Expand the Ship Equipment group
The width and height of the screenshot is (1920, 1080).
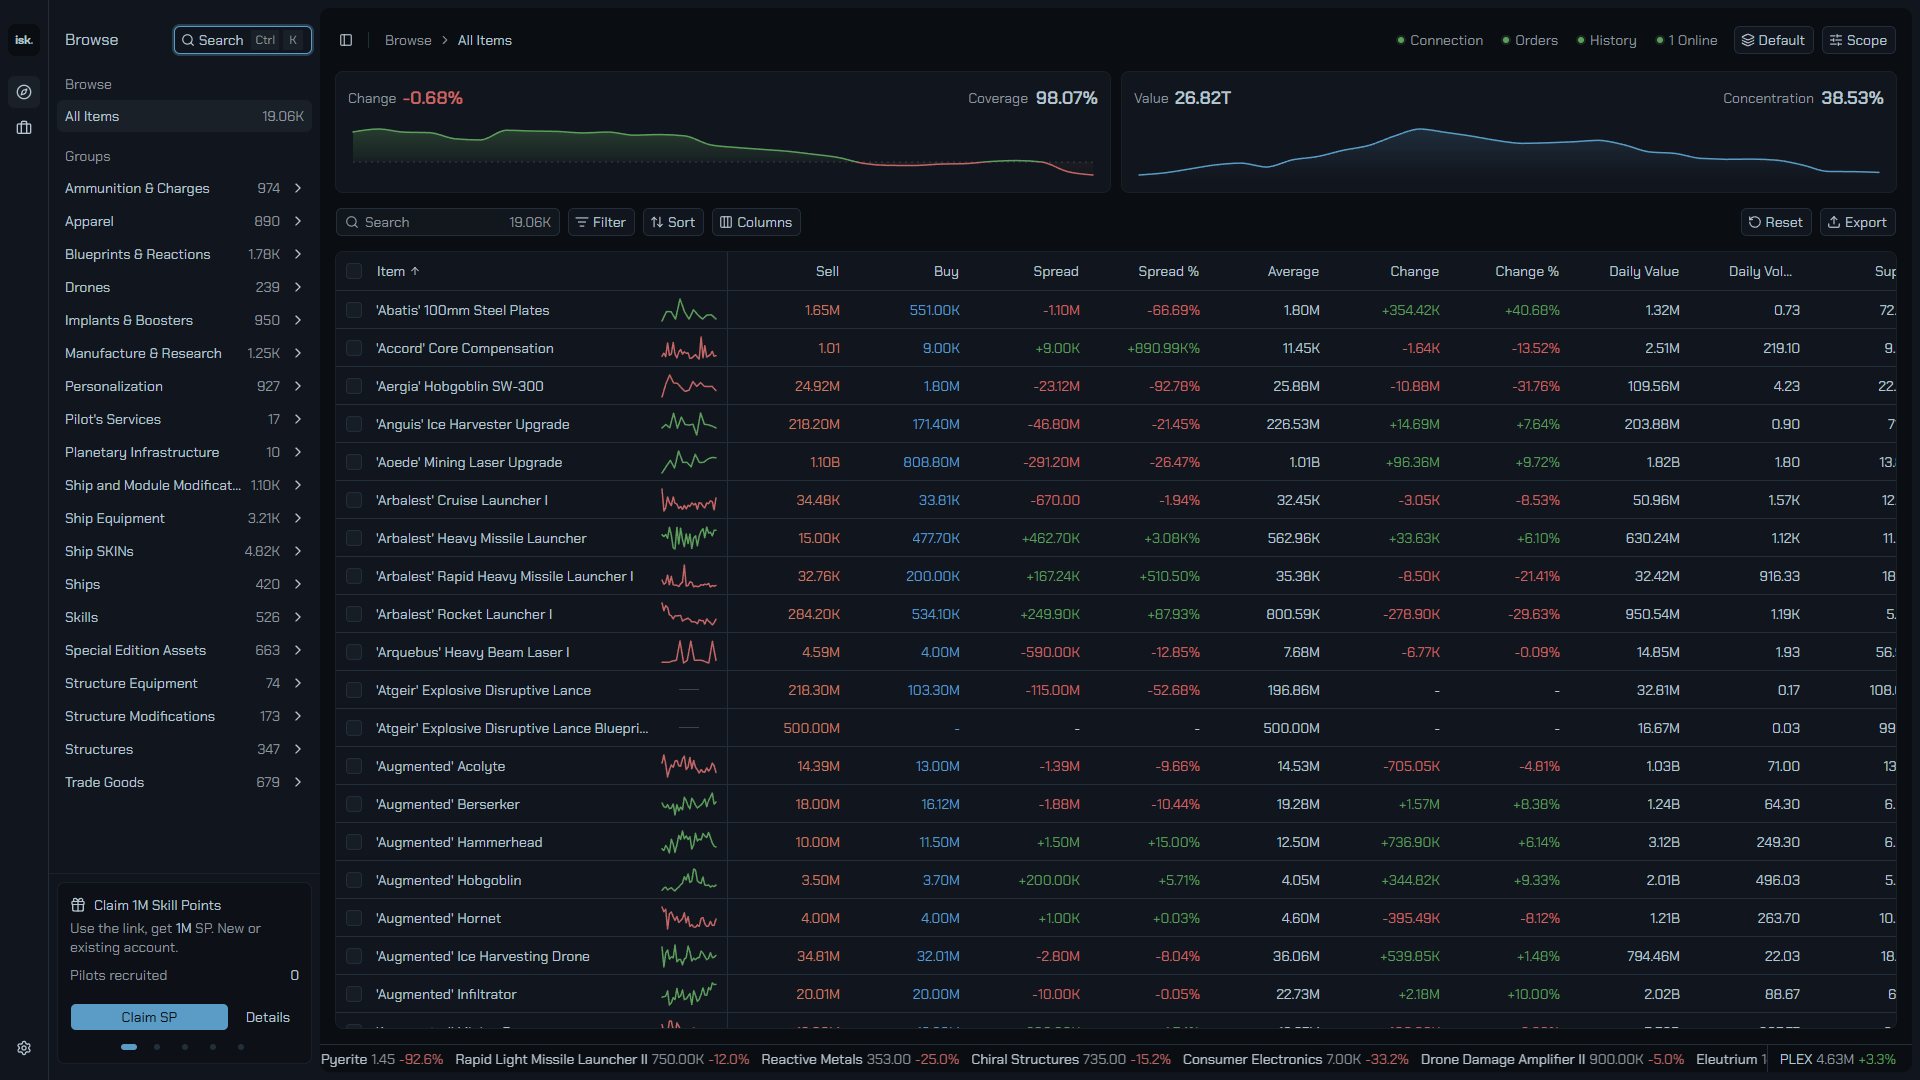click(x=298, y=518)
